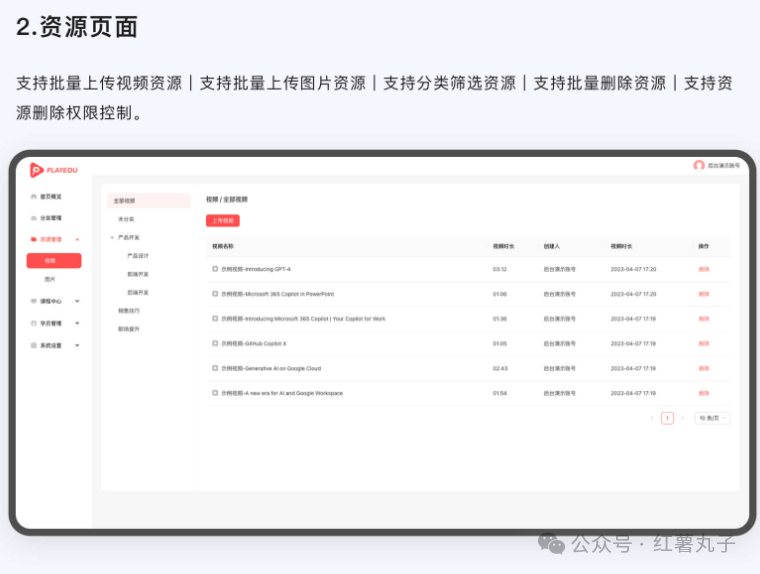Check the GitHub Copilot X video row

pyautogui.click(x=215, y=343)
